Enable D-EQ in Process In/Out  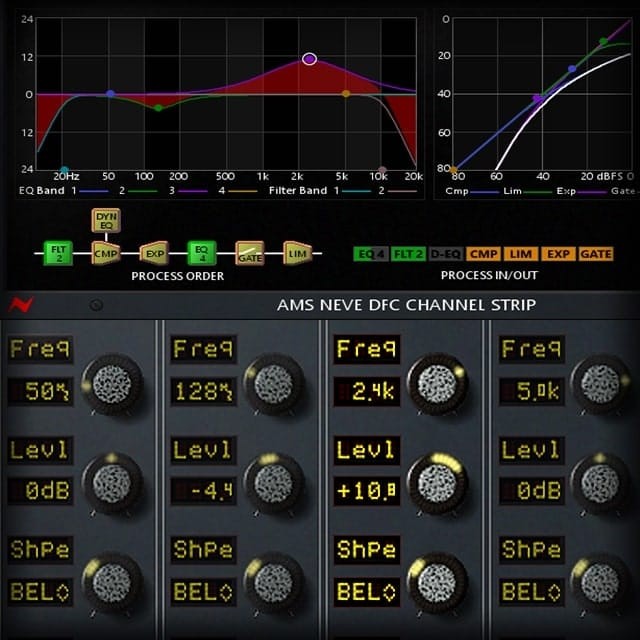point(446,254)
